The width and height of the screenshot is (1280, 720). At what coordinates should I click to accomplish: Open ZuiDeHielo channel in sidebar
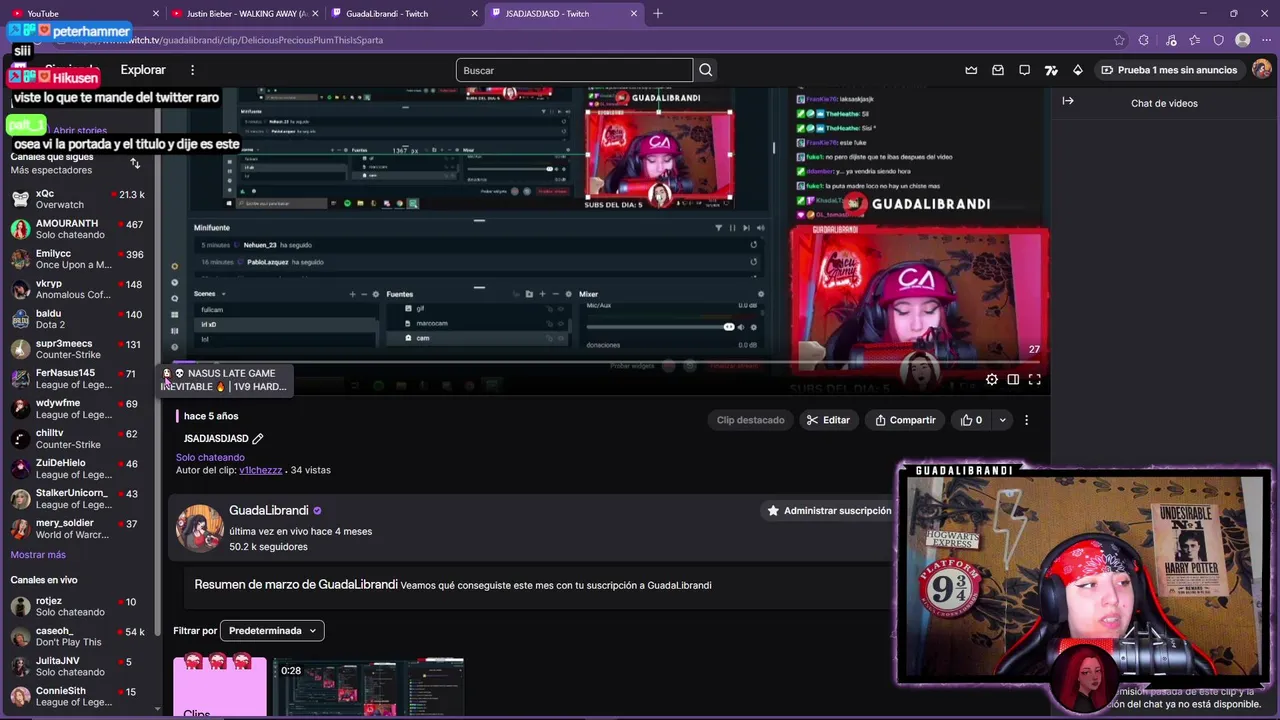coord(78,468)
